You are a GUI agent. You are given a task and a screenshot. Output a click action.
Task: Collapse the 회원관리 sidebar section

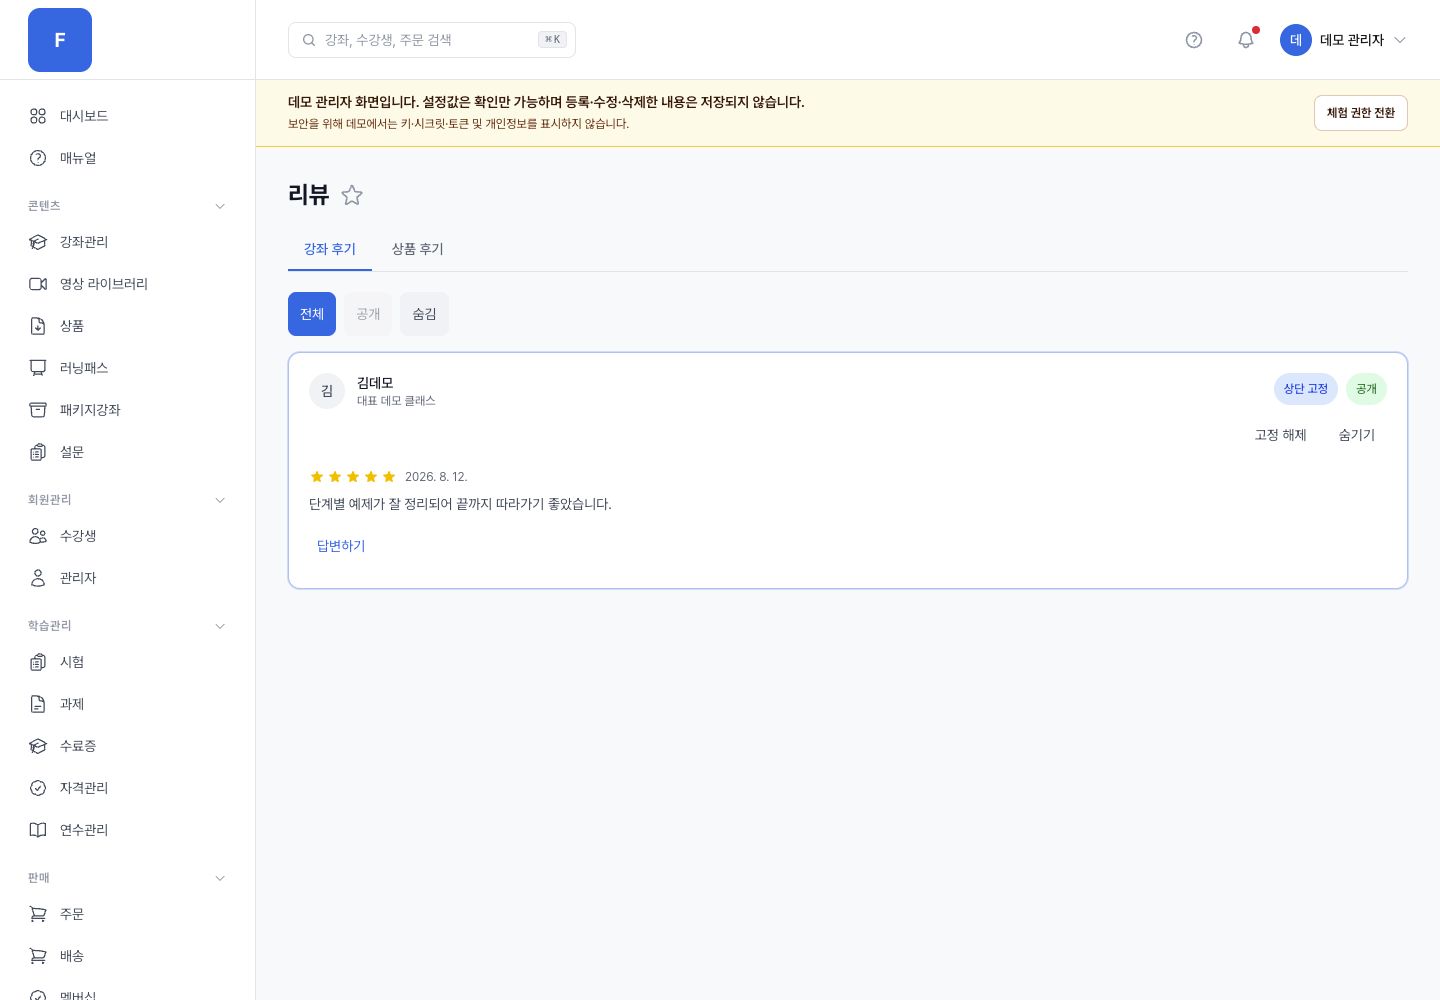pyautogui.click(x=220, y=500)
